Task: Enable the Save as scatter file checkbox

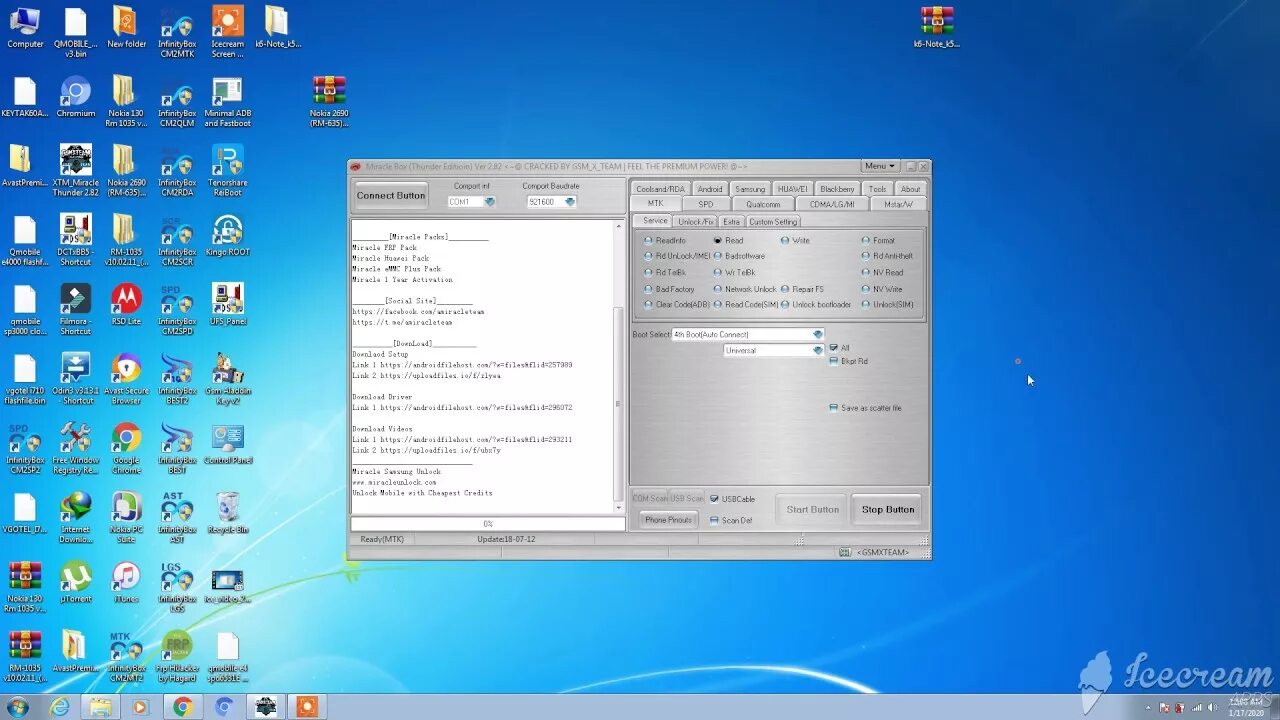Action: point(865,408)
